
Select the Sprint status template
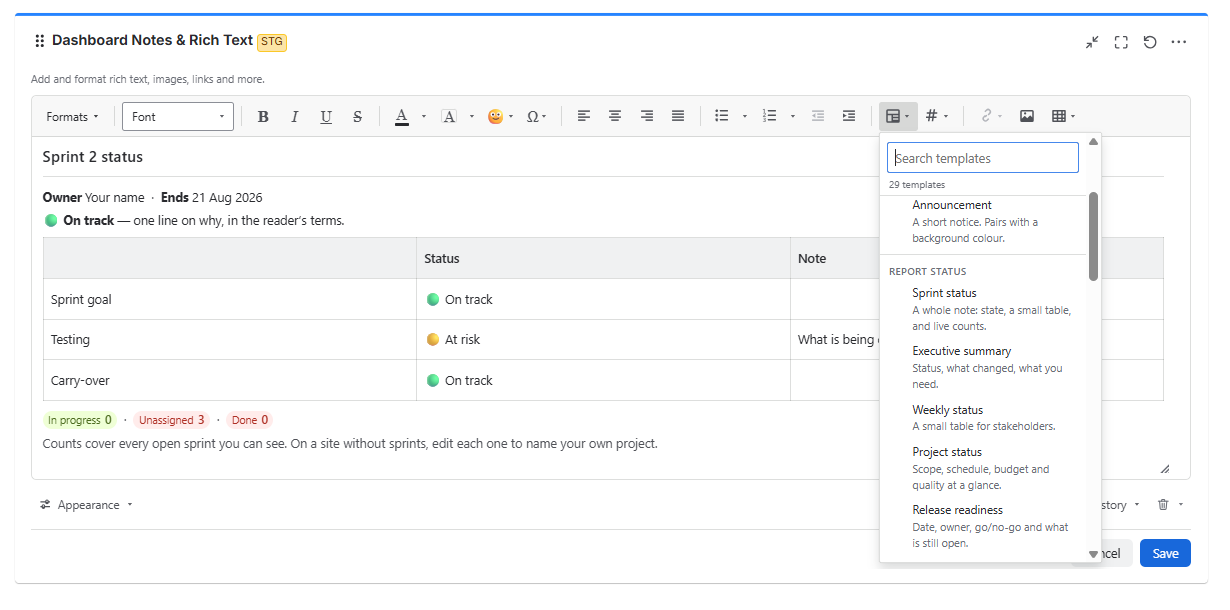click(x=983, y=309)
